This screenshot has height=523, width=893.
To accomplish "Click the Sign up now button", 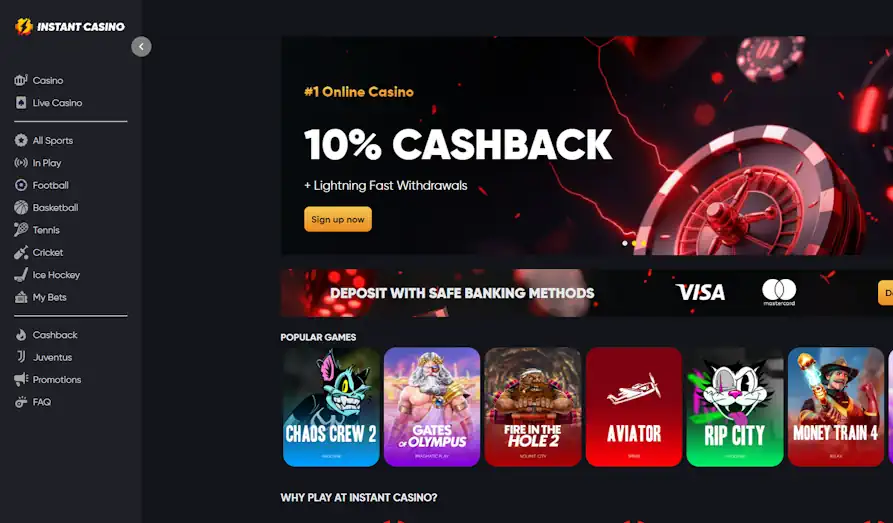I will 338,219.
